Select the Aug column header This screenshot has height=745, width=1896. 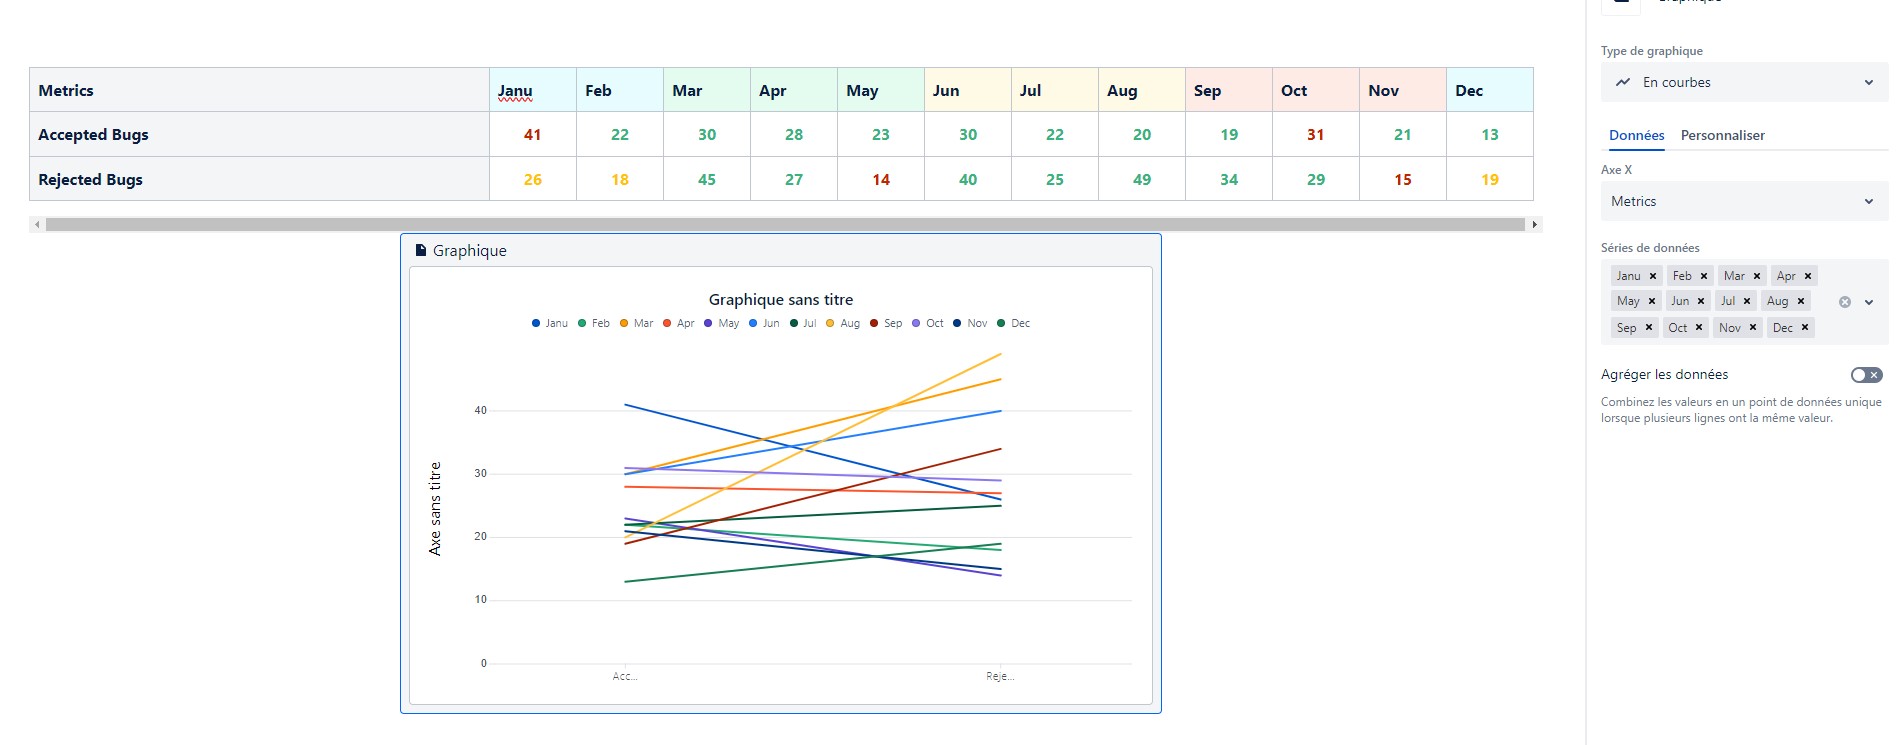point(1142,90)
